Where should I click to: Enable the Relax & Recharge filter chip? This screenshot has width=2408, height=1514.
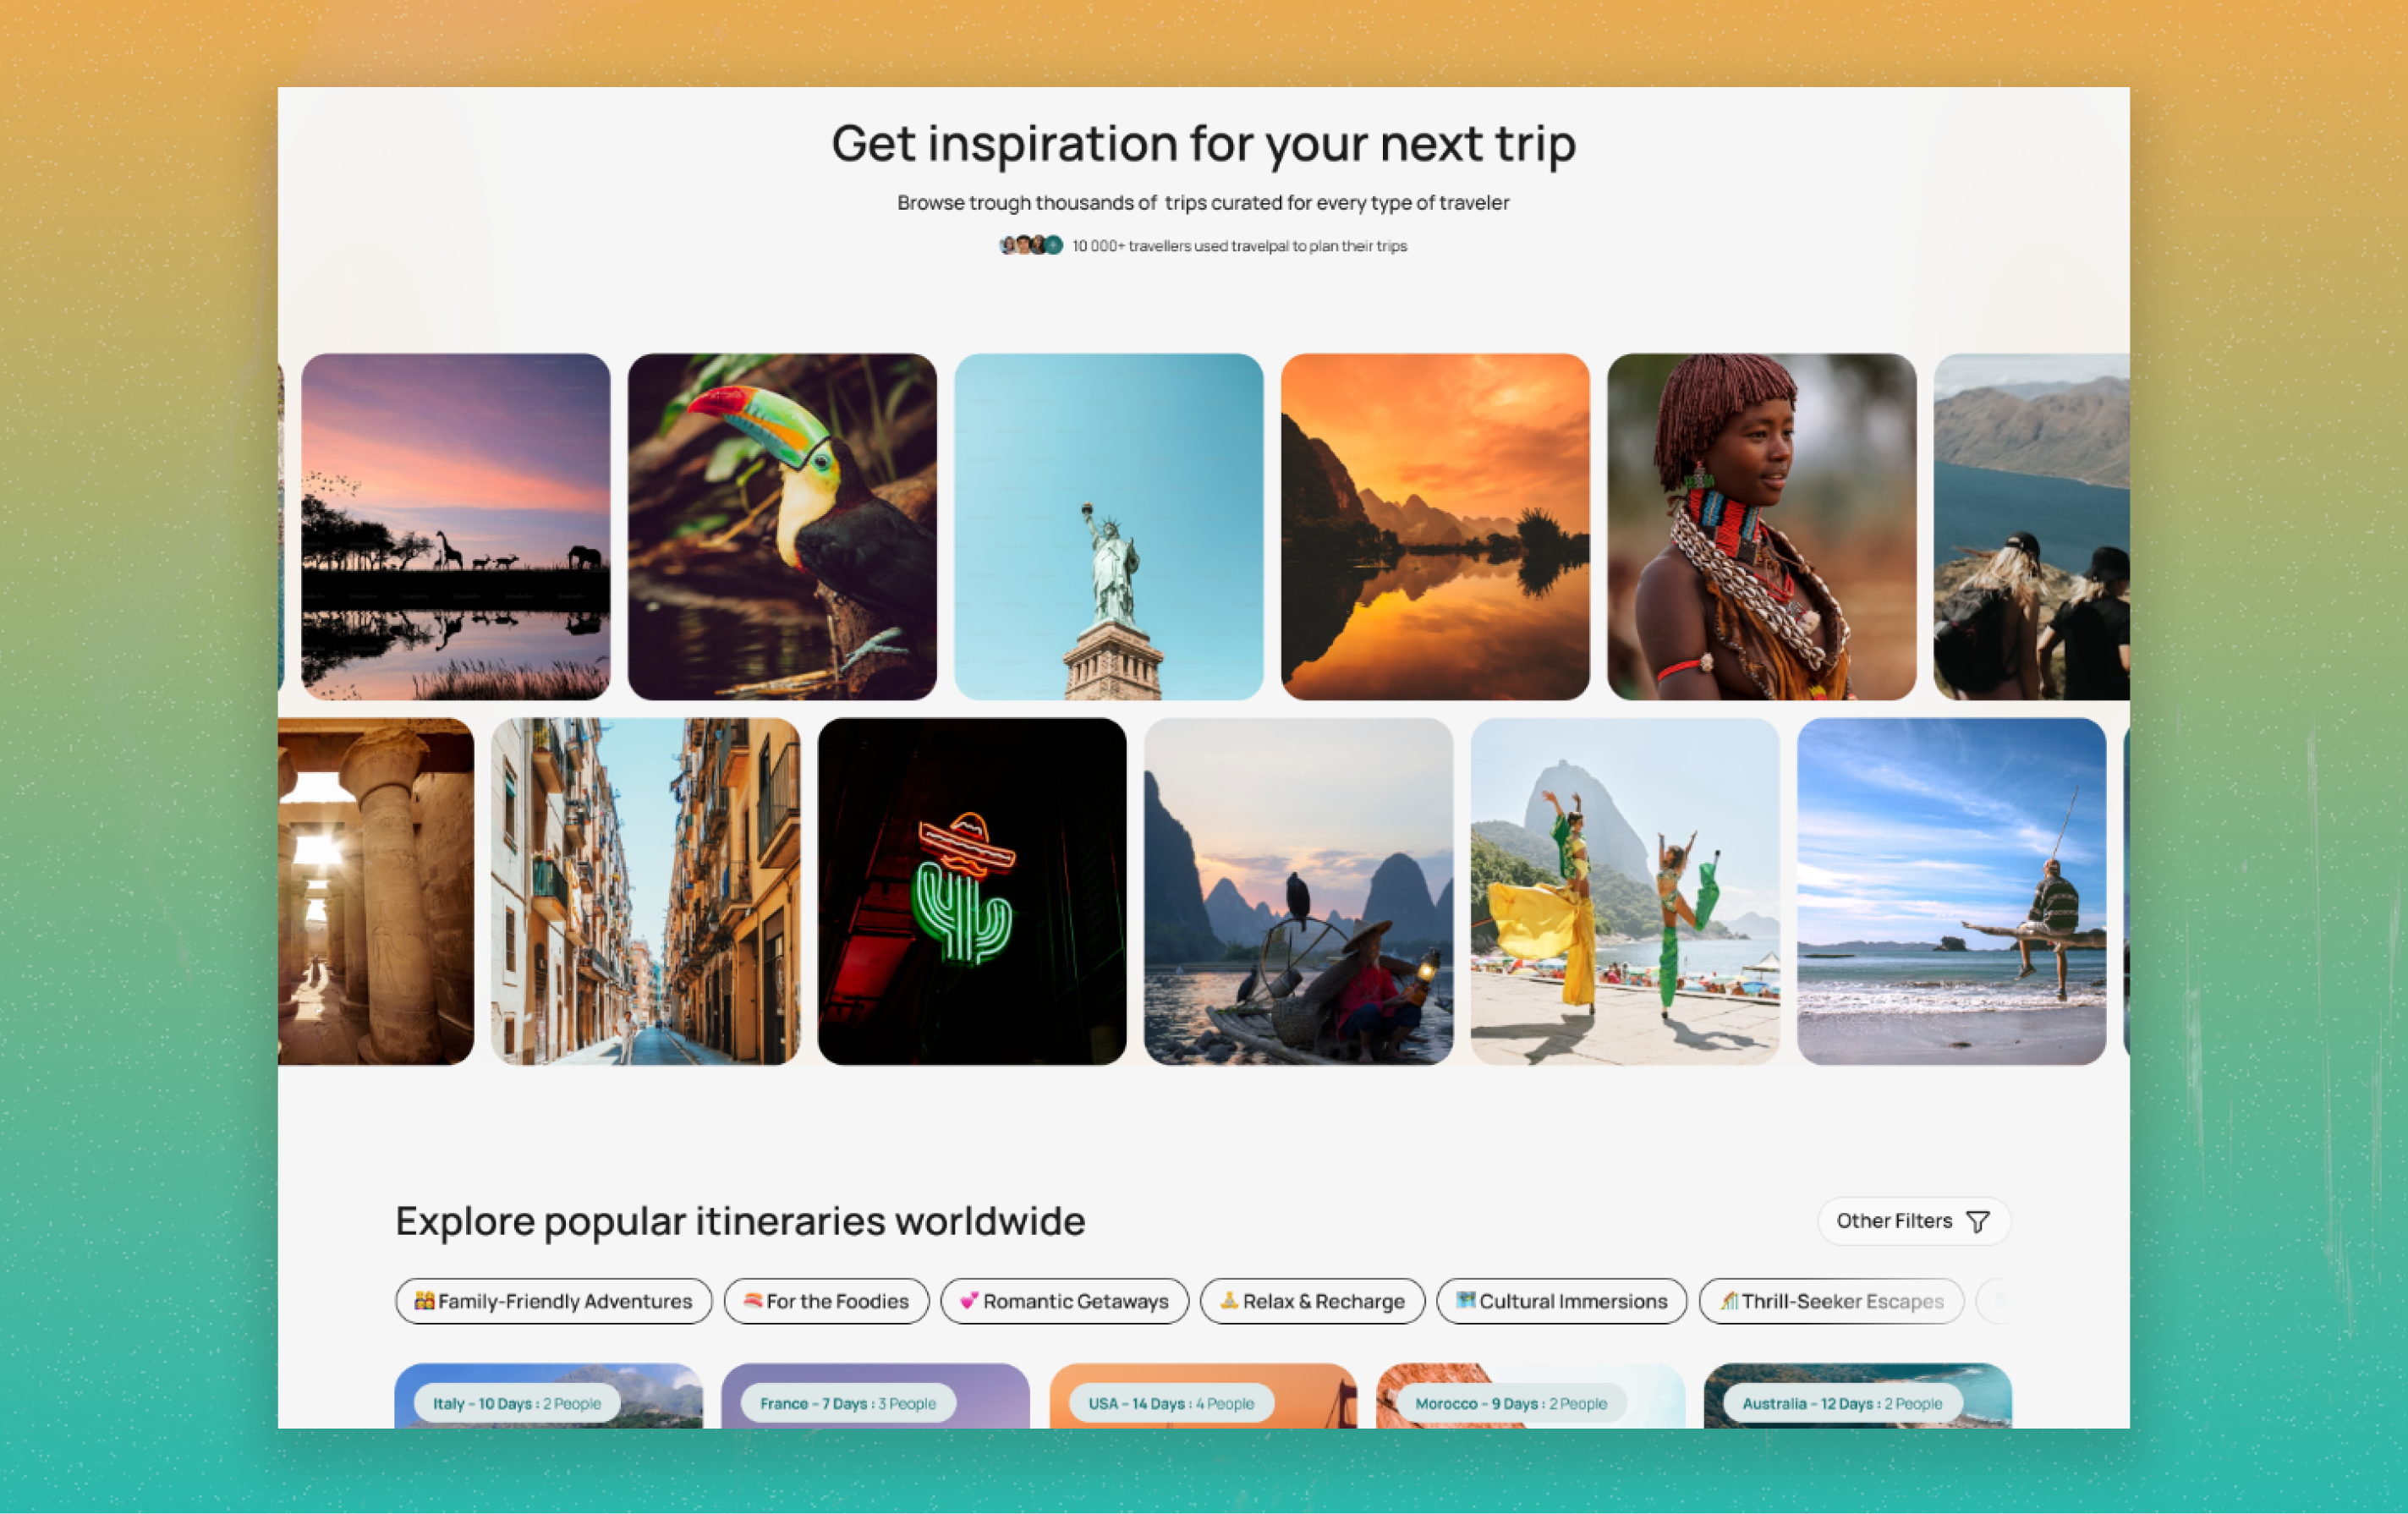tap(1312, 1301)
